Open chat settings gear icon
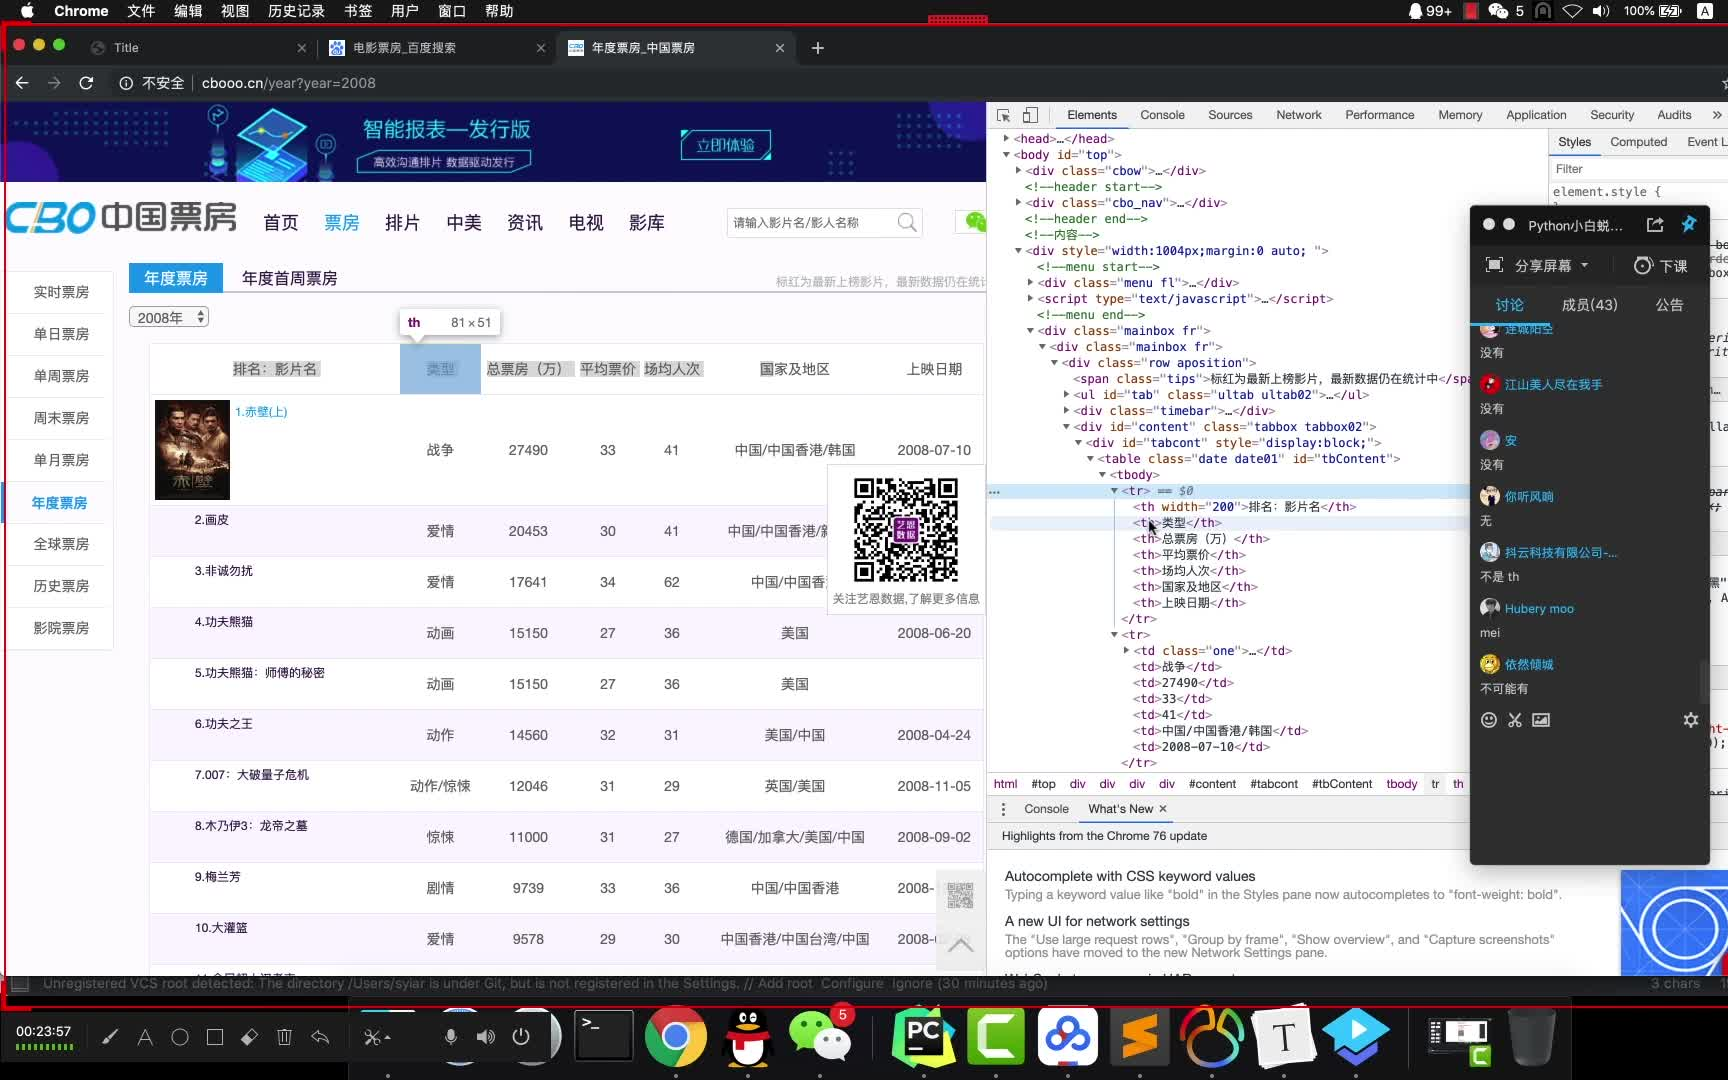This screenshot has height=1080, width=1728. point(1691,720)
